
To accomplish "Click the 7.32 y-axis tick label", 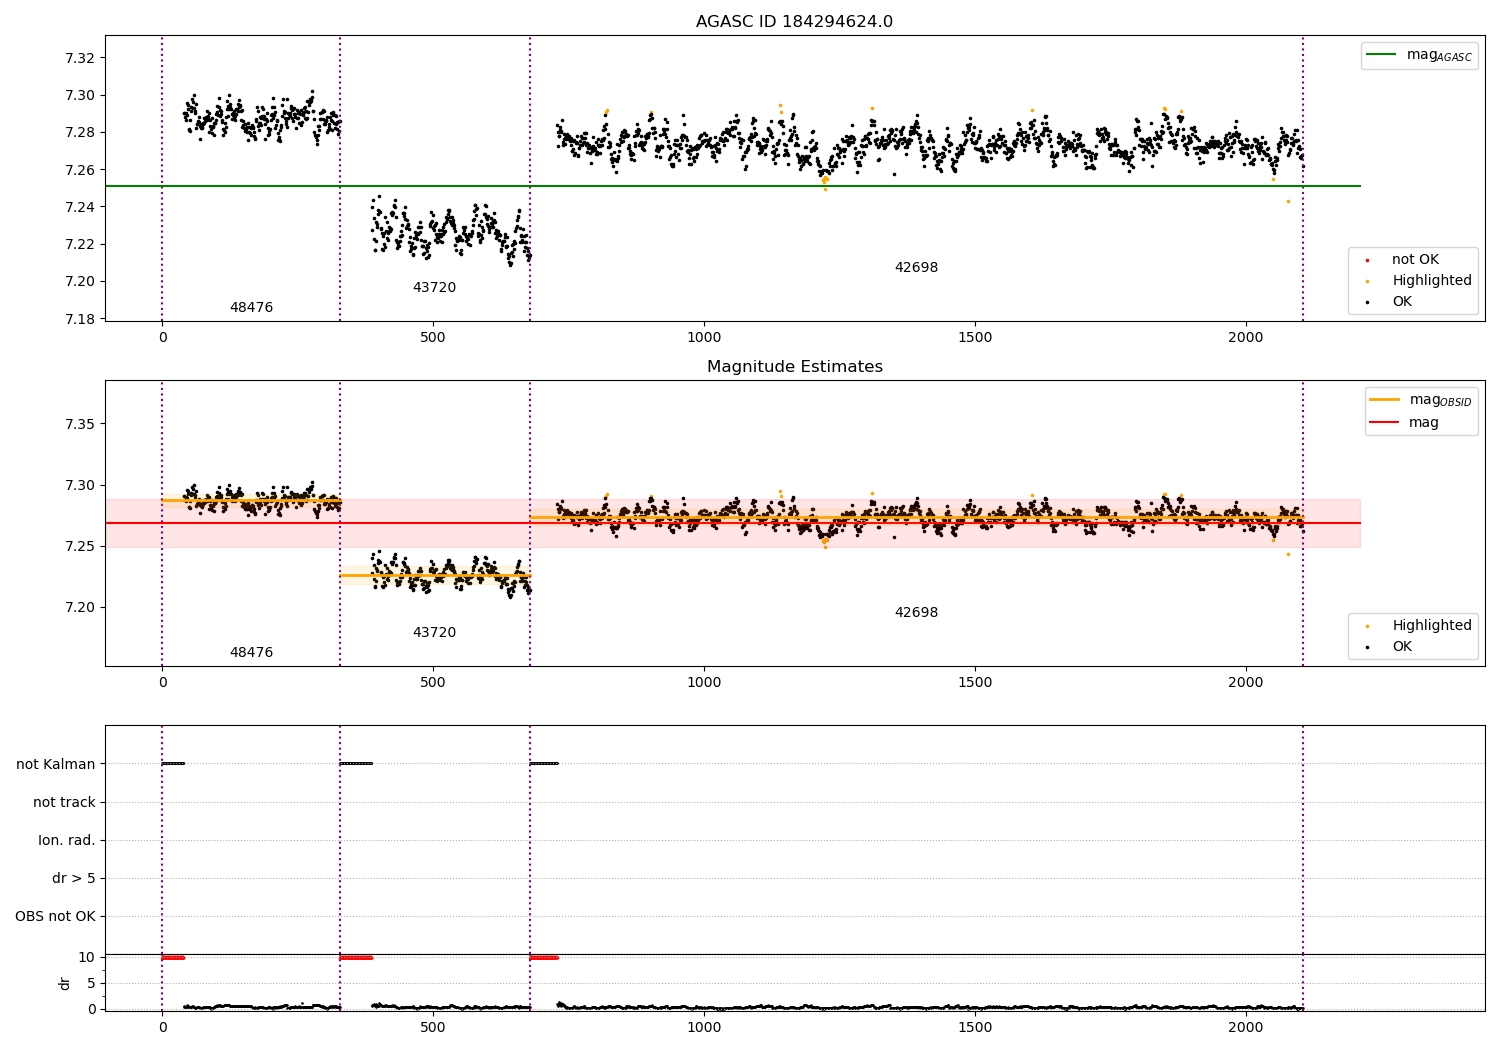I will [x=79, y=58].
